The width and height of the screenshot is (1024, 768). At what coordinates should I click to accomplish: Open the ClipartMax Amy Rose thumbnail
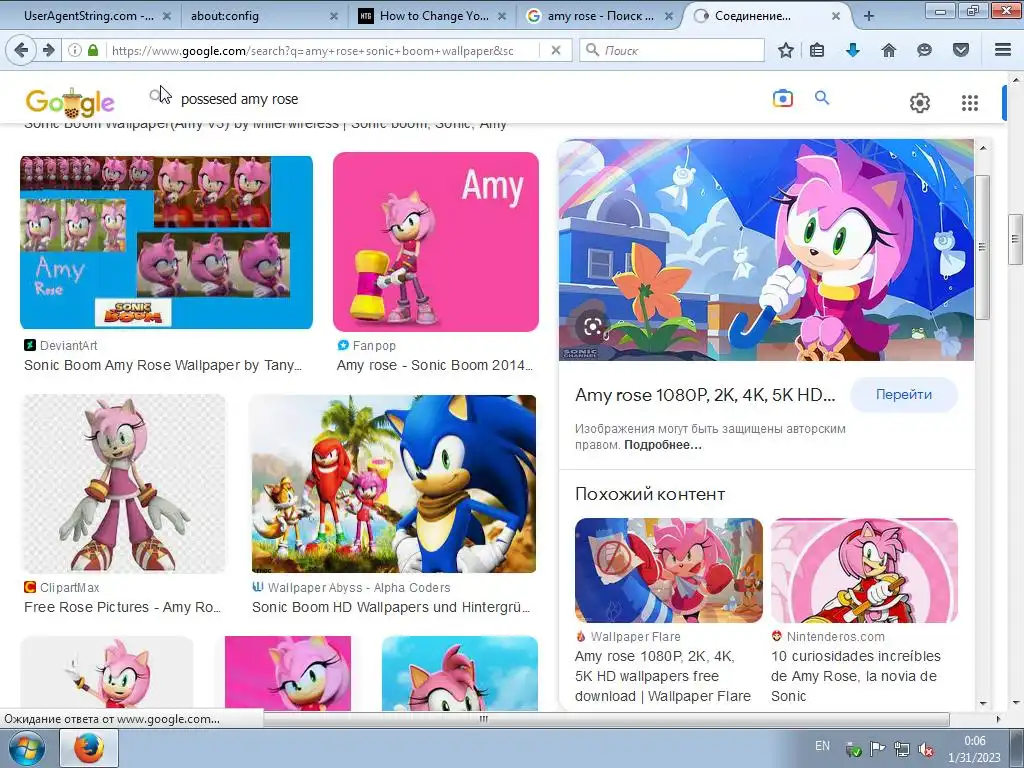(x=124, y=484)
